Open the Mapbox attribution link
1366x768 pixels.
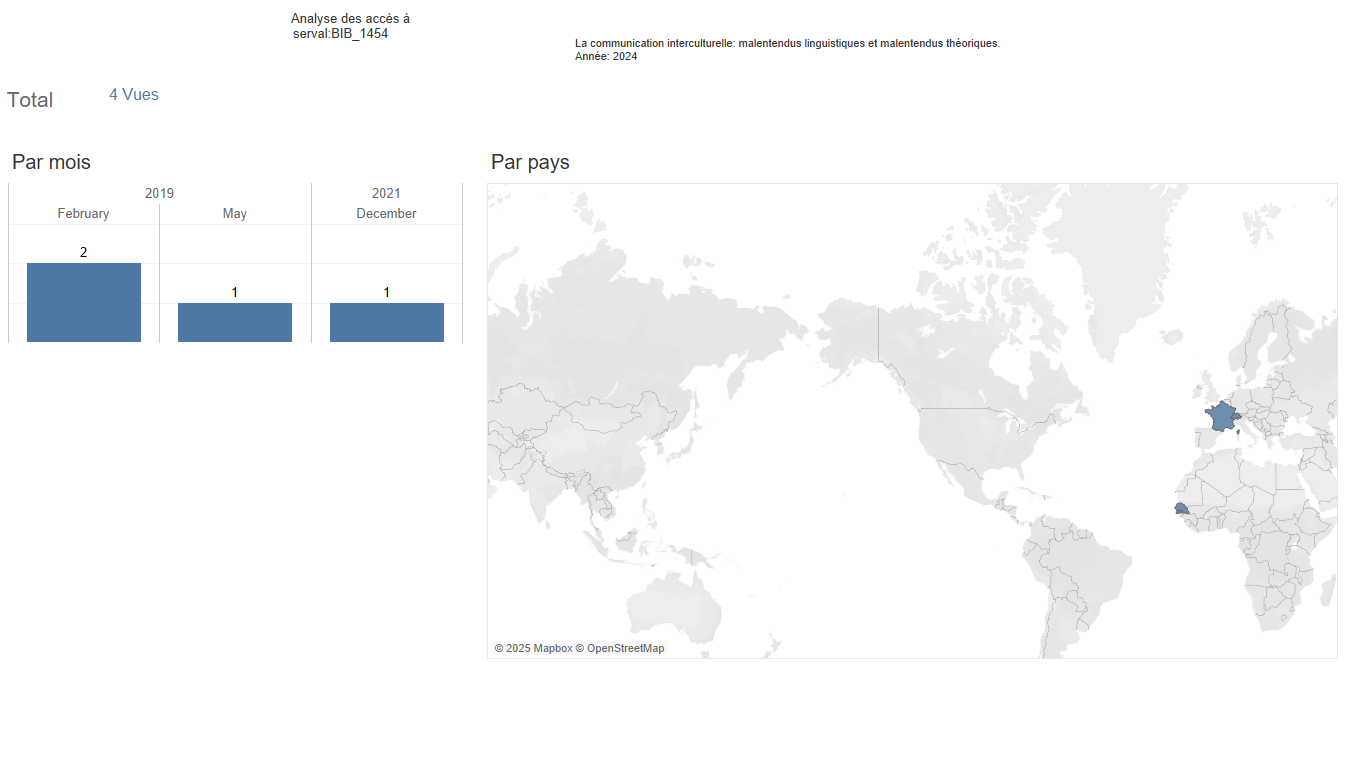coord(533,648)
